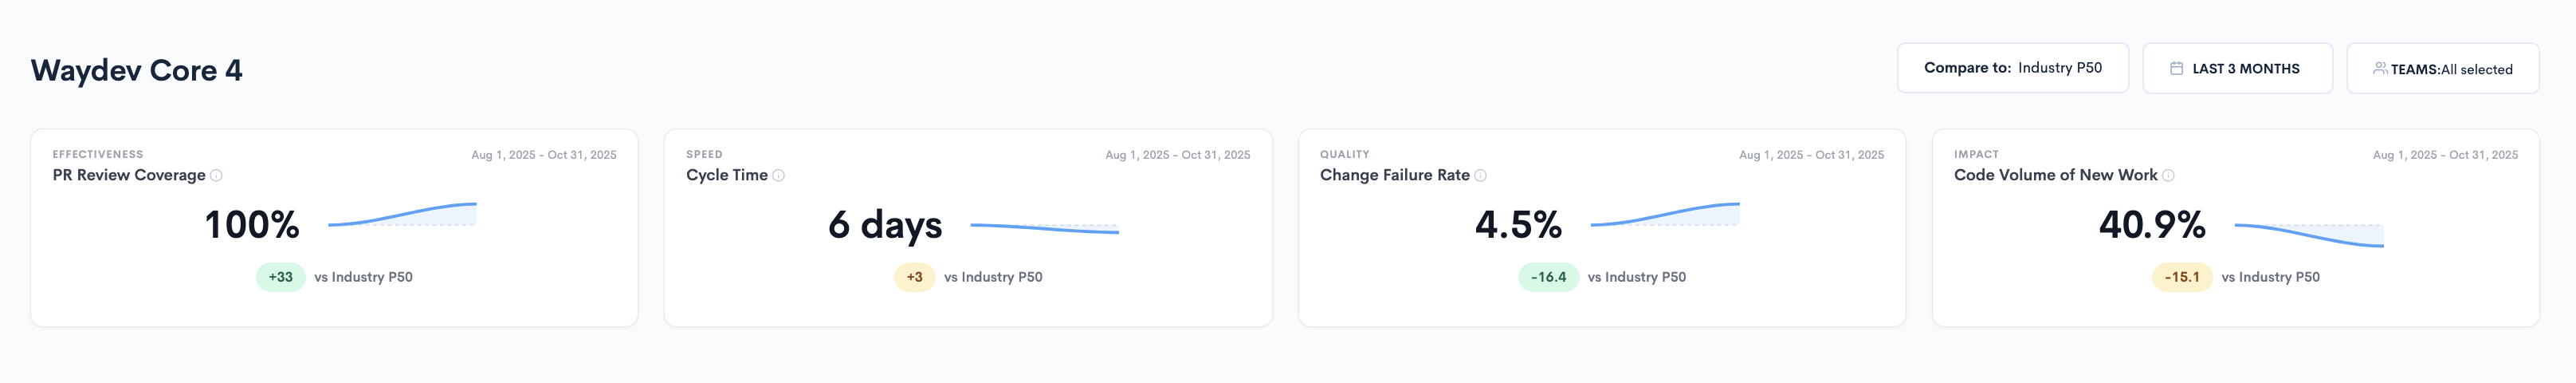Click info icon by Code Volume of New Work
2576x383 pixels.
[2168, 176]
